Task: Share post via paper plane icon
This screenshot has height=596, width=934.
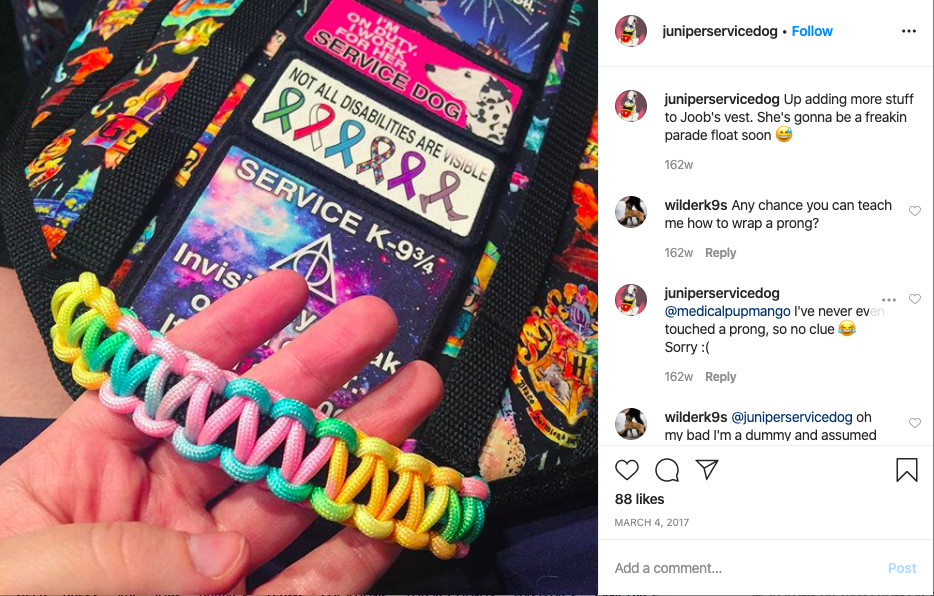Action: (x=707, y=470)
